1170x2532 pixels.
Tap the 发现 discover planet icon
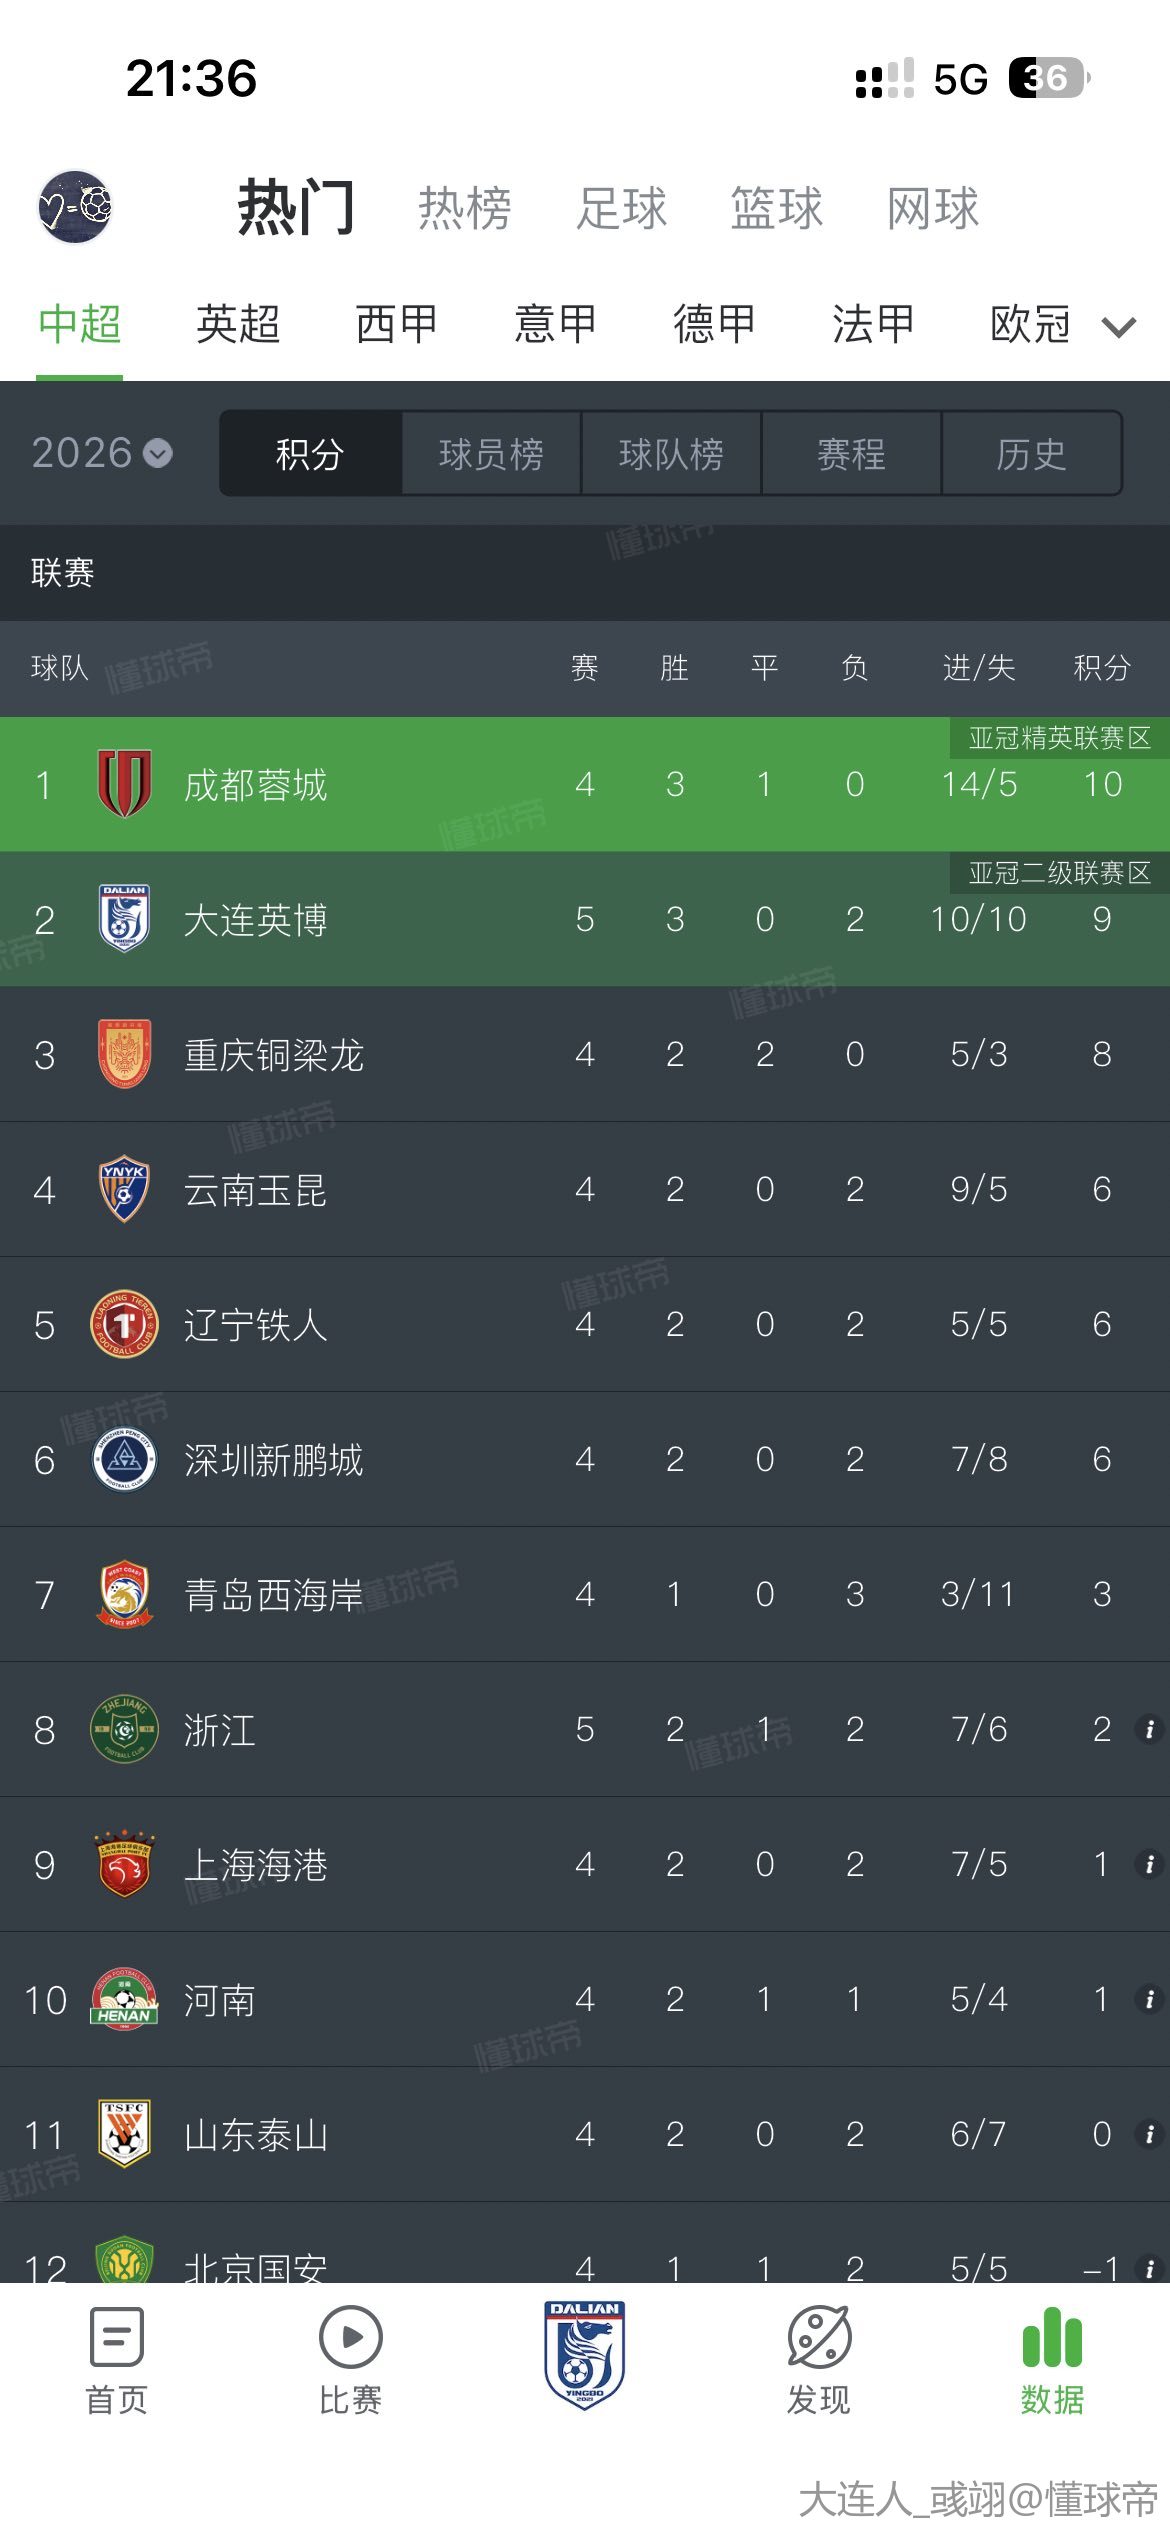819,2338
